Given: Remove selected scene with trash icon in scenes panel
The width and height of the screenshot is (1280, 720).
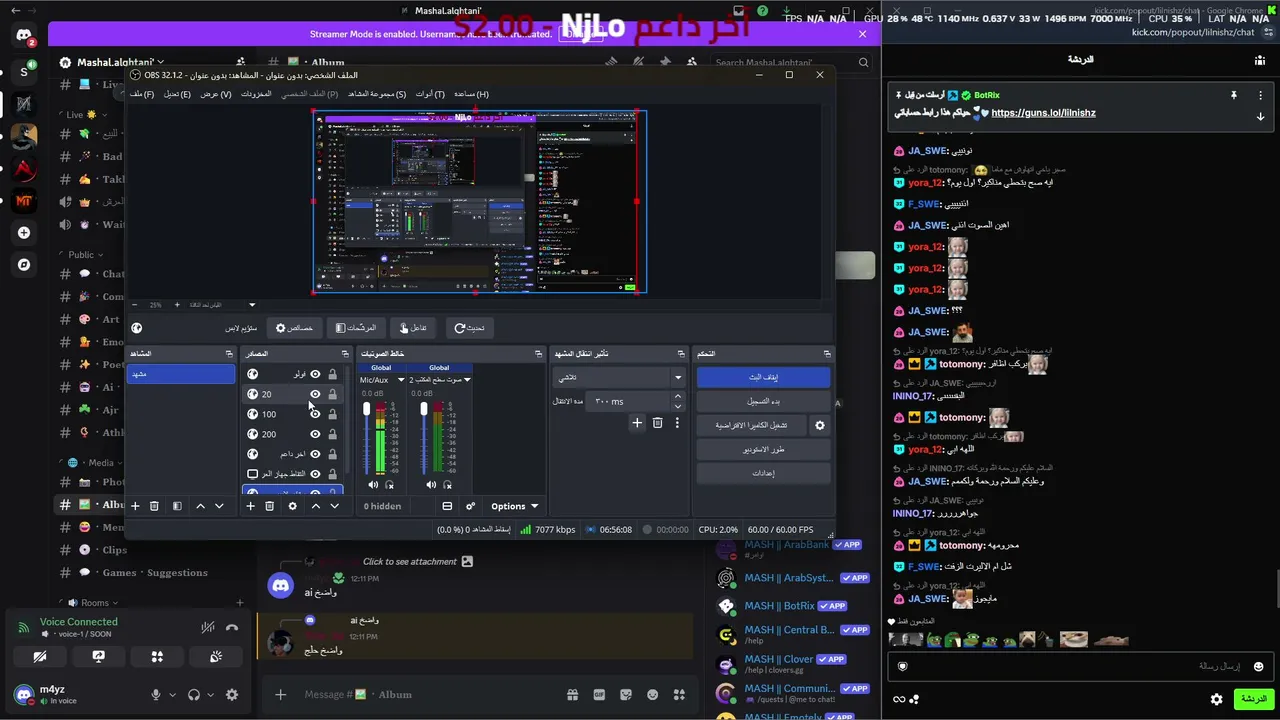Looking at the screenshot, I should (154, 506).
